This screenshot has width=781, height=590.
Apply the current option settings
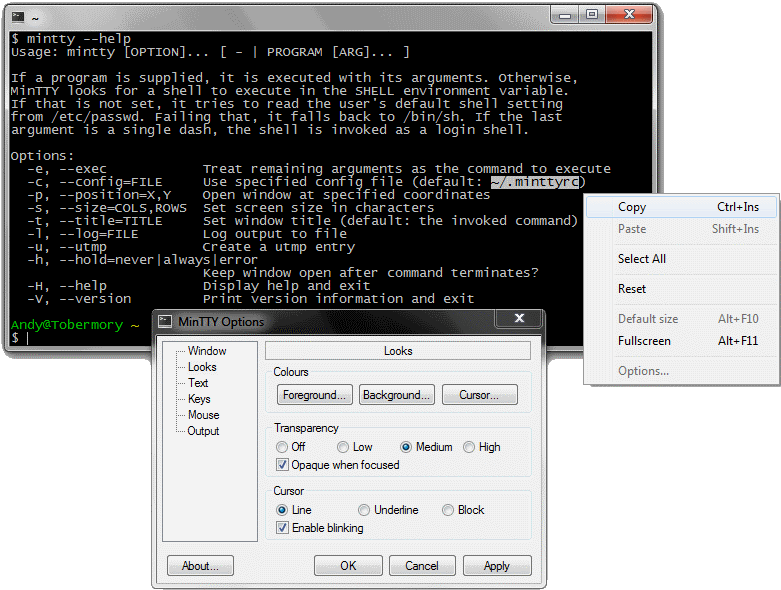[x=497, y=566]
